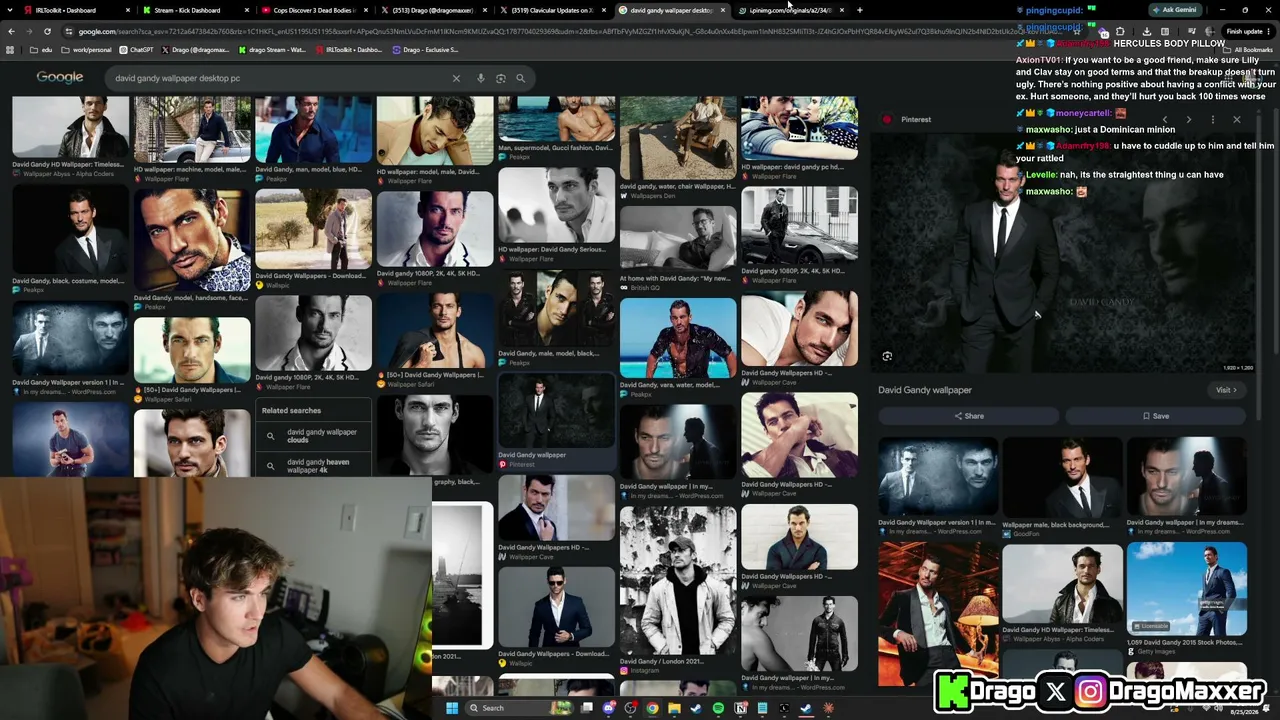Visit the Pinterest source page

click(1226, 390)
